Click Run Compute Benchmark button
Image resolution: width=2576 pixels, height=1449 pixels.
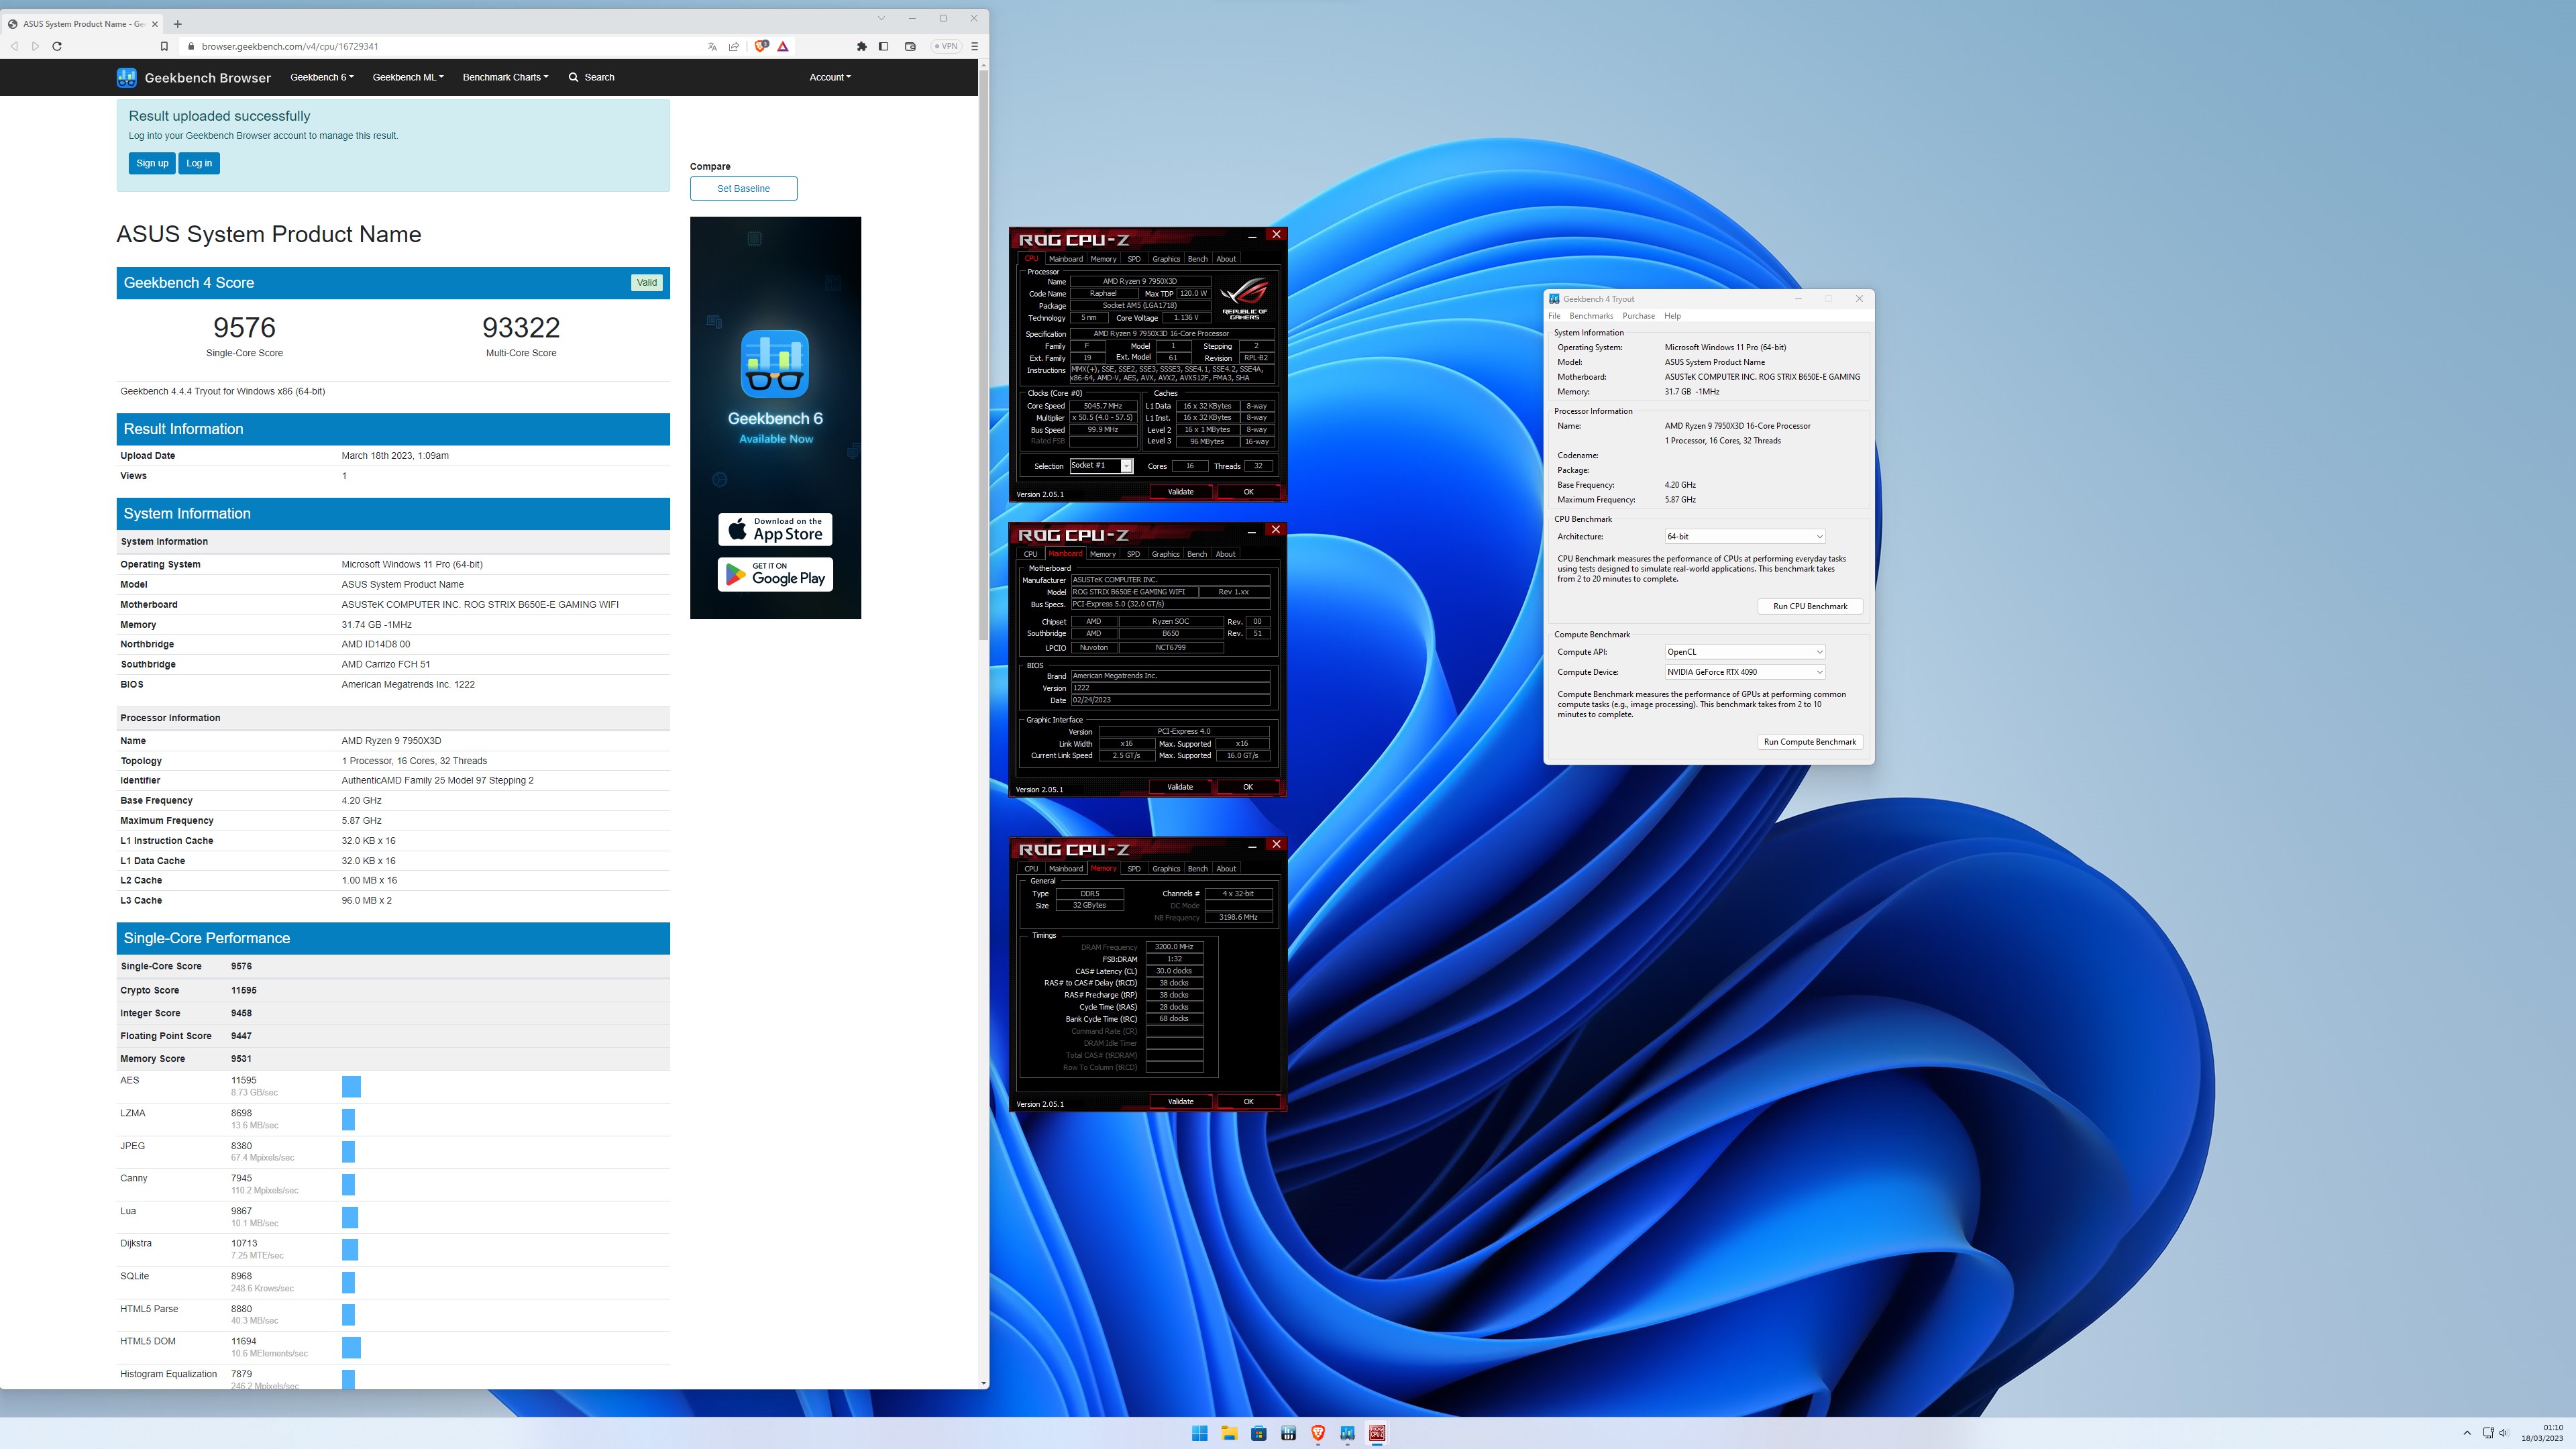pos(1810,742)
